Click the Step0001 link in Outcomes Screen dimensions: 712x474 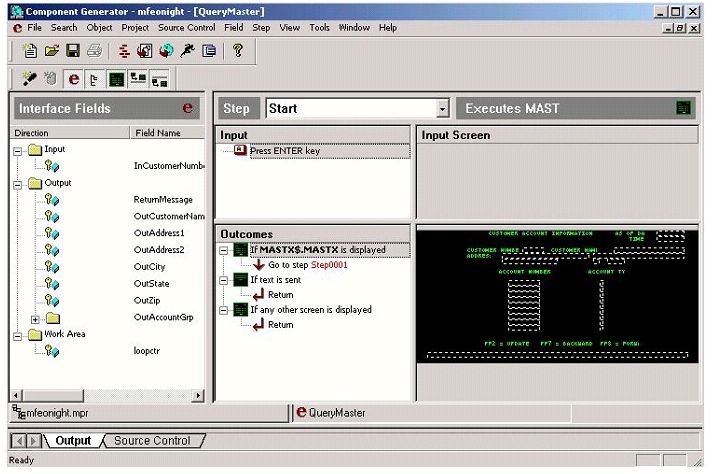pos(329,265)
